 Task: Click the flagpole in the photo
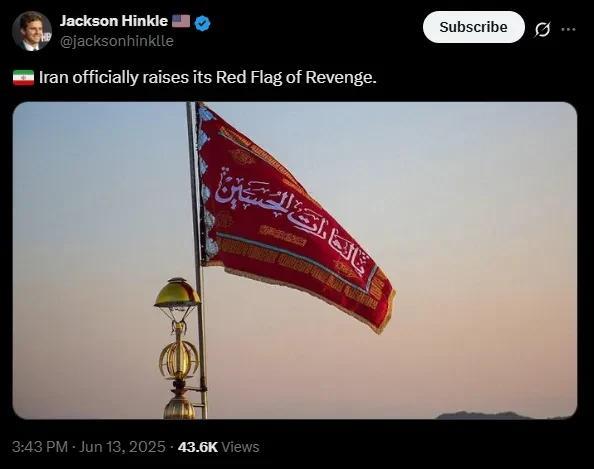tap(196, 260)
